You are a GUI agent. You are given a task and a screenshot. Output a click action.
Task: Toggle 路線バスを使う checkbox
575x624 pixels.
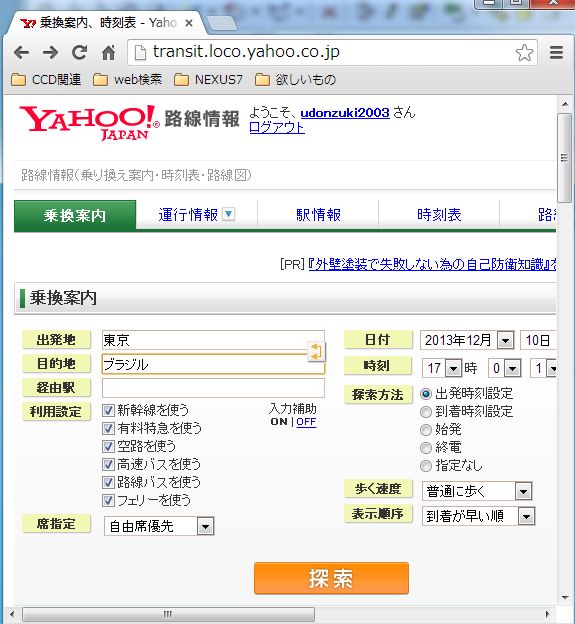coord(108,482)
